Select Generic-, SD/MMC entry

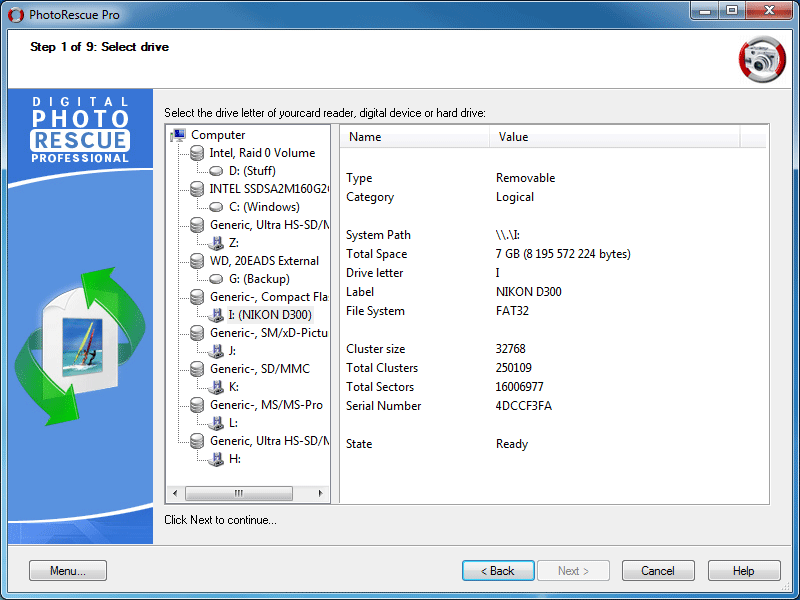point(260,369)
